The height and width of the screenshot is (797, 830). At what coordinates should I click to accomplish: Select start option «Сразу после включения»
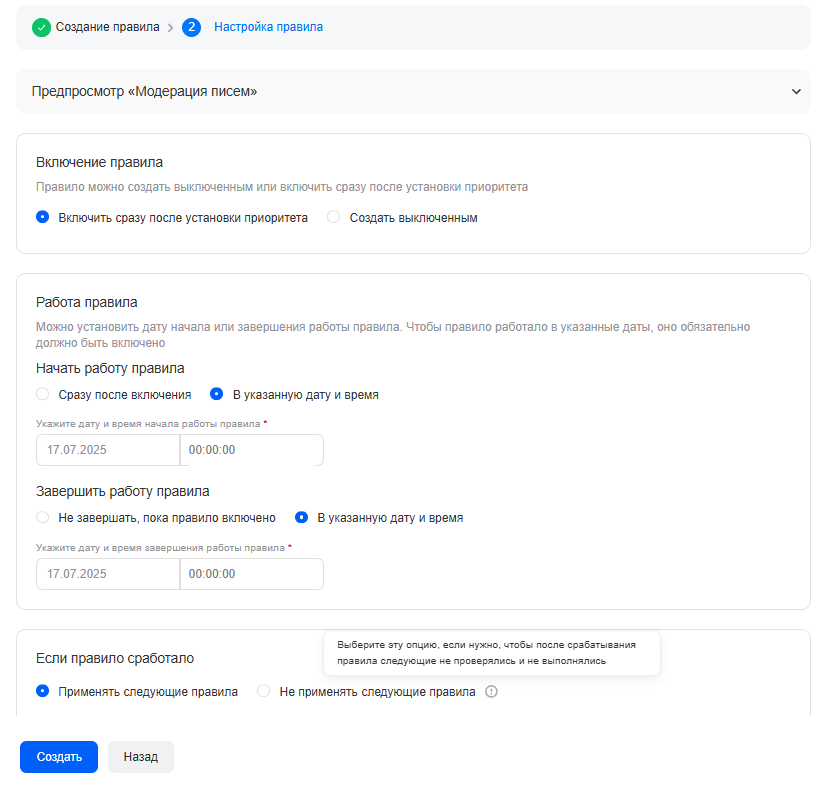pyautogui.click(x=42, y=395)
